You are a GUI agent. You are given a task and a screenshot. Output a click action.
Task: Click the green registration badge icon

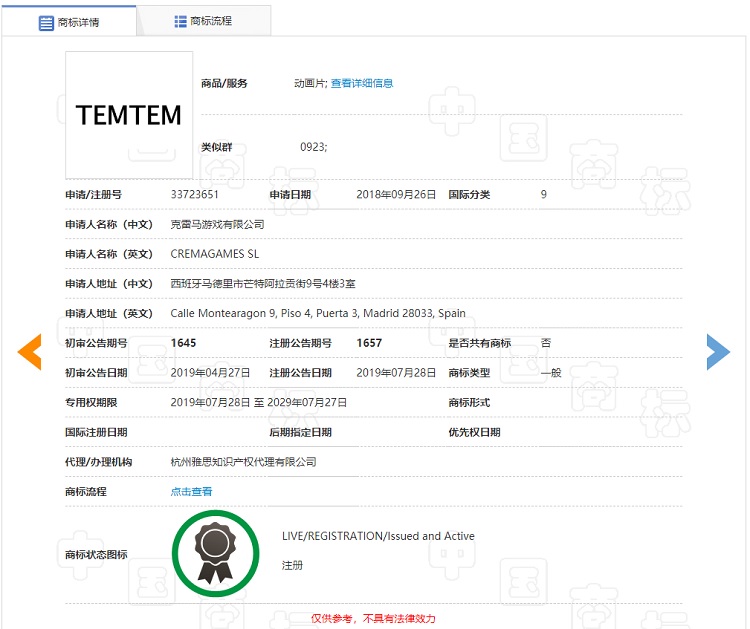point(215,553)
